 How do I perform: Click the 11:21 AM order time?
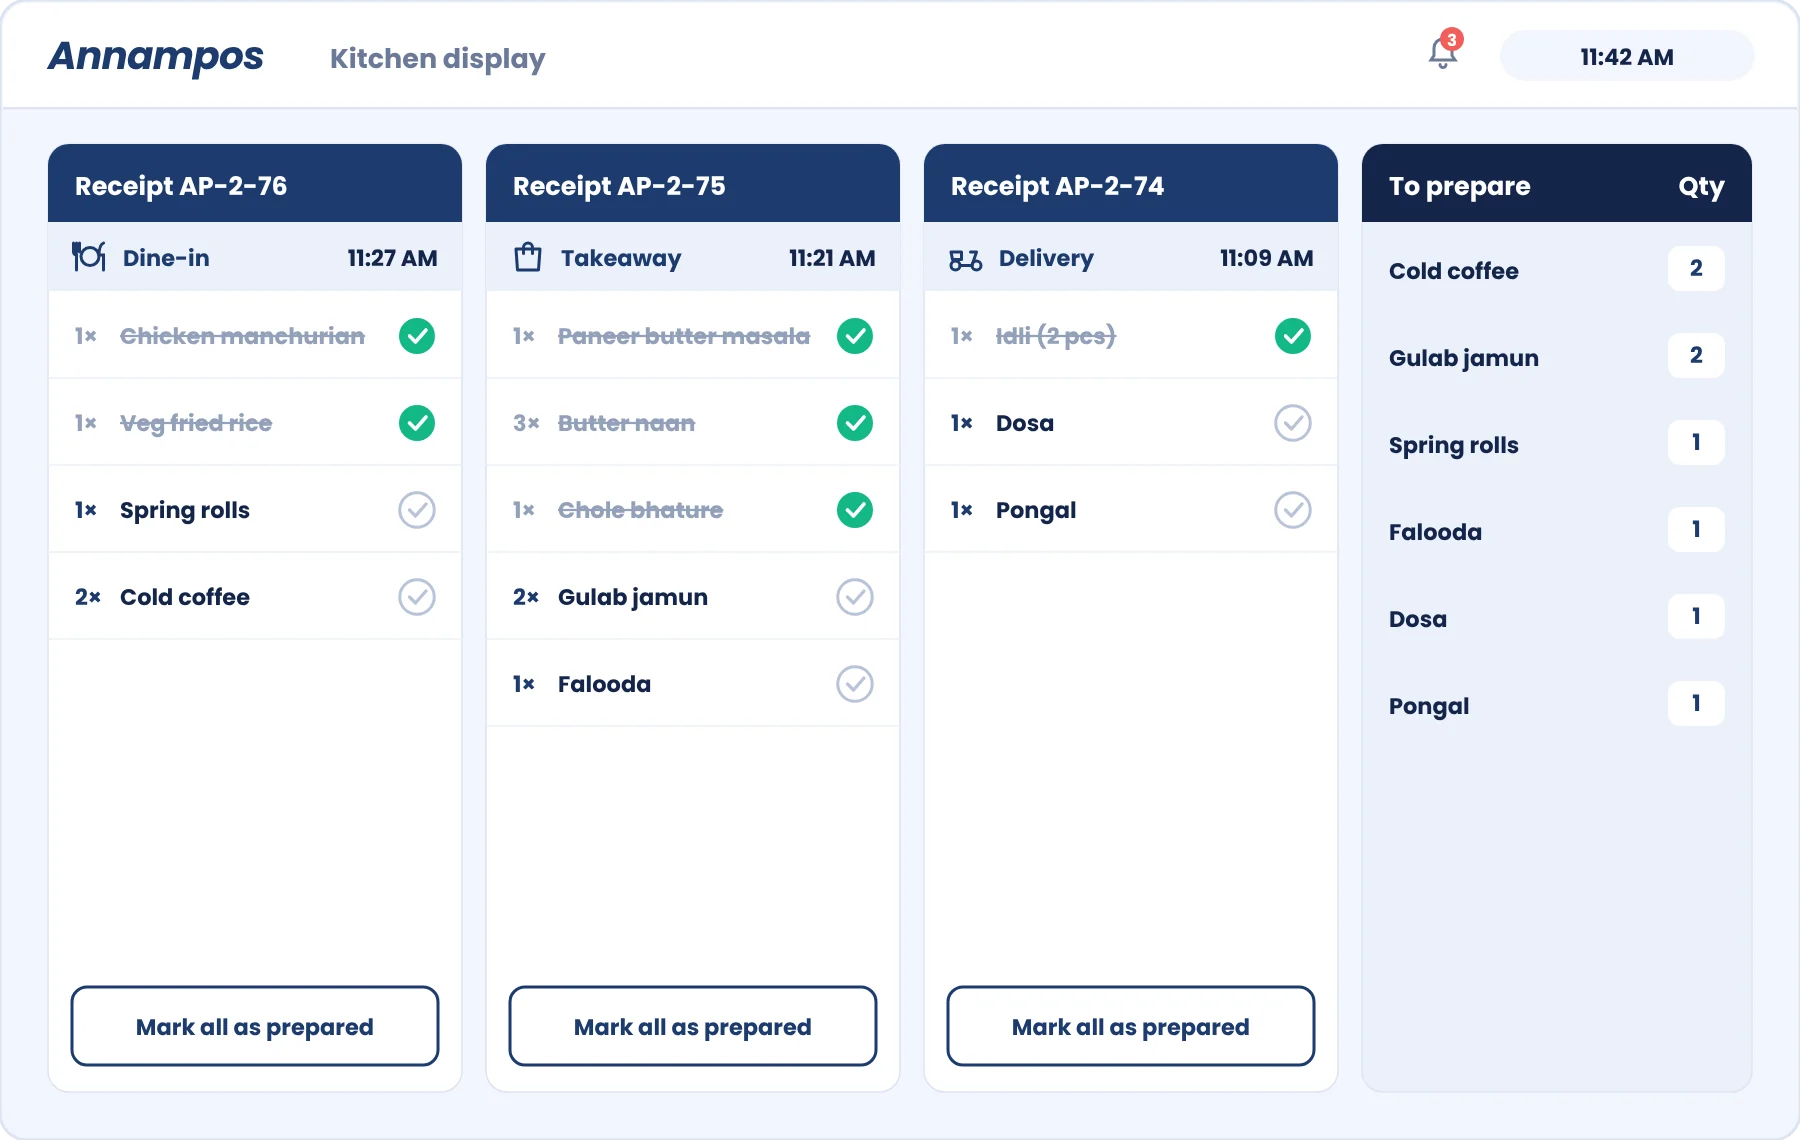click(832, 258)
